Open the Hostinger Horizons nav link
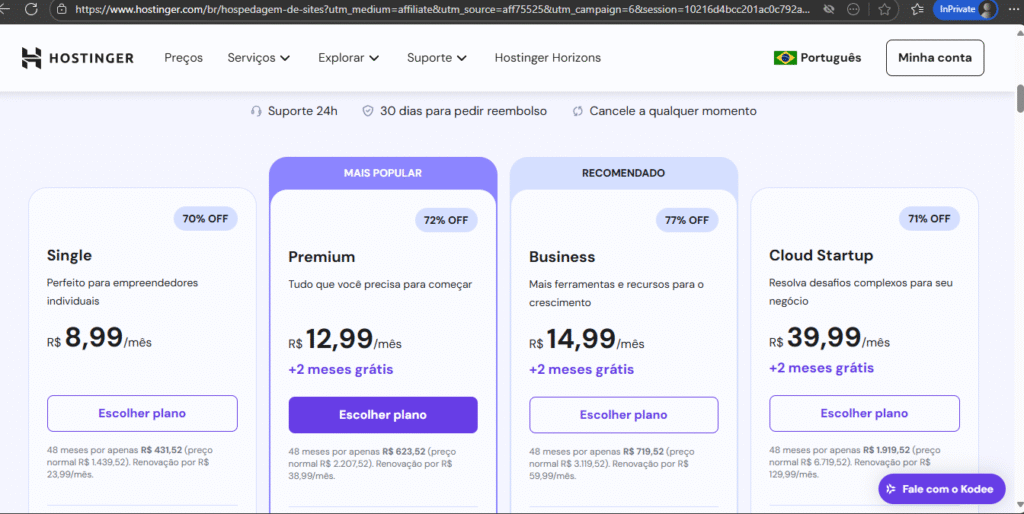The image size is (1024, 514). pos(547,58)
